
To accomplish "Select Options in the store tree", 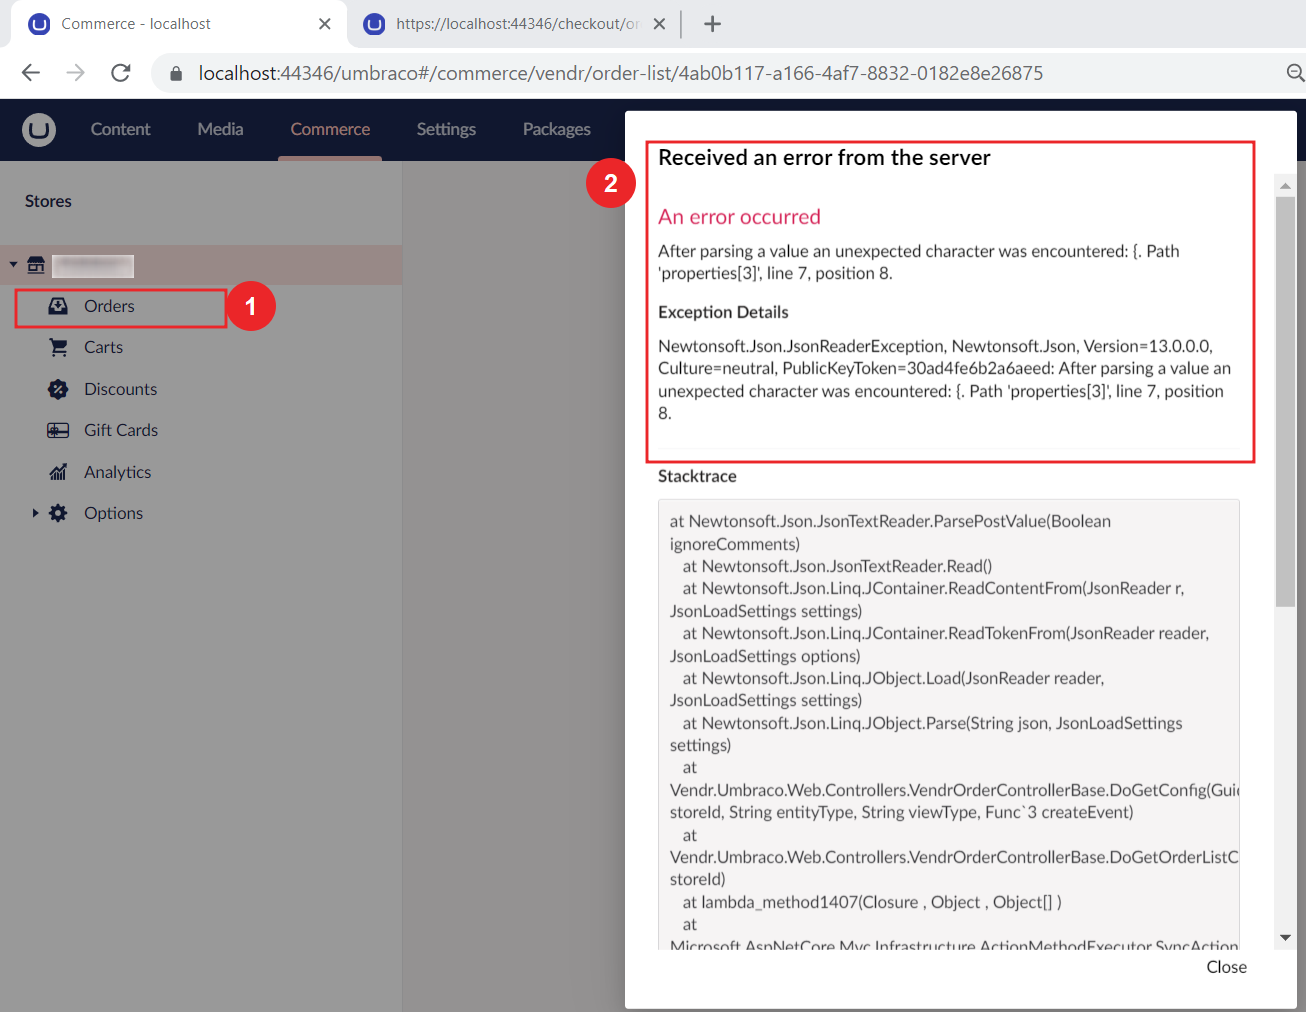I will (113, 513).
